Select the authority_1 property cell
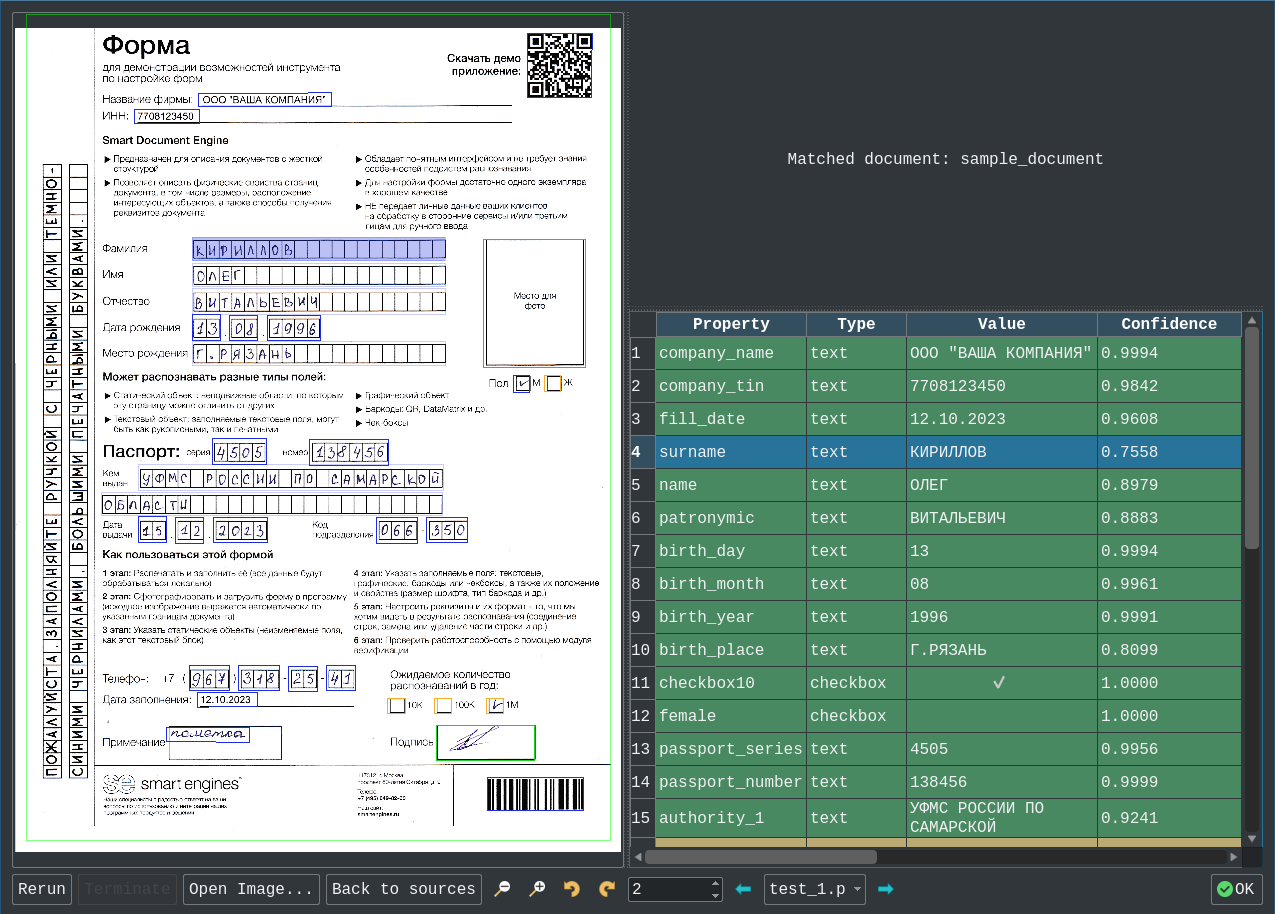The width and height of the screenshot is (1275, 914). 731,818
